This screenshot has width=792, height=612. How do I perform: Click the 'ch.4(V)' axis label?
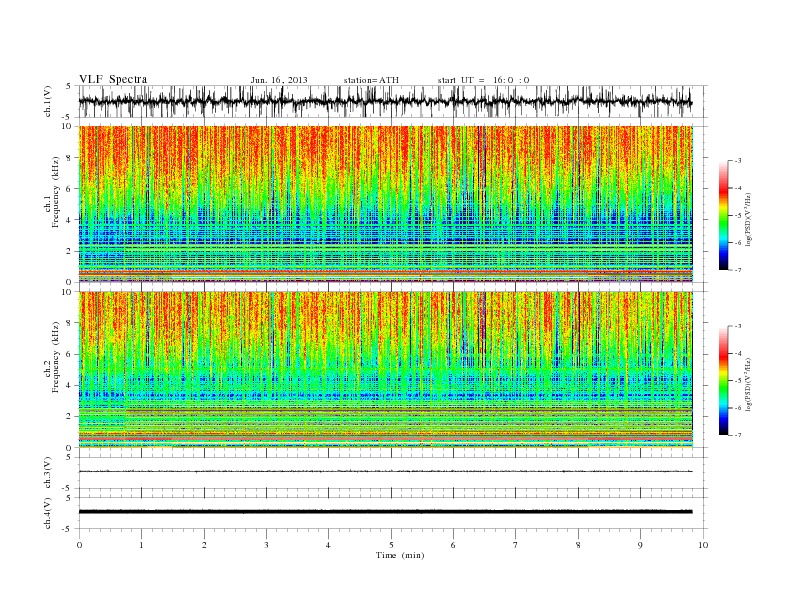[48, 513]
